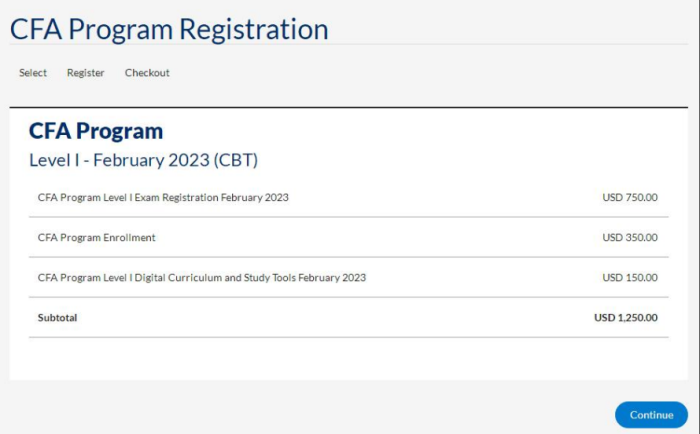Click the USD 1,250.00 subtotal amount
This screenshot has height=434, width=700.
point(626,317)
